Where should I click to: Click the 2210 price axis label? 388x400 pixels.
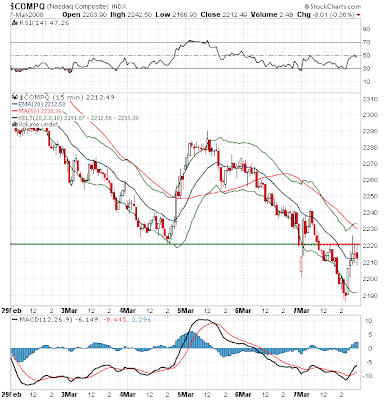click(370, 263)
